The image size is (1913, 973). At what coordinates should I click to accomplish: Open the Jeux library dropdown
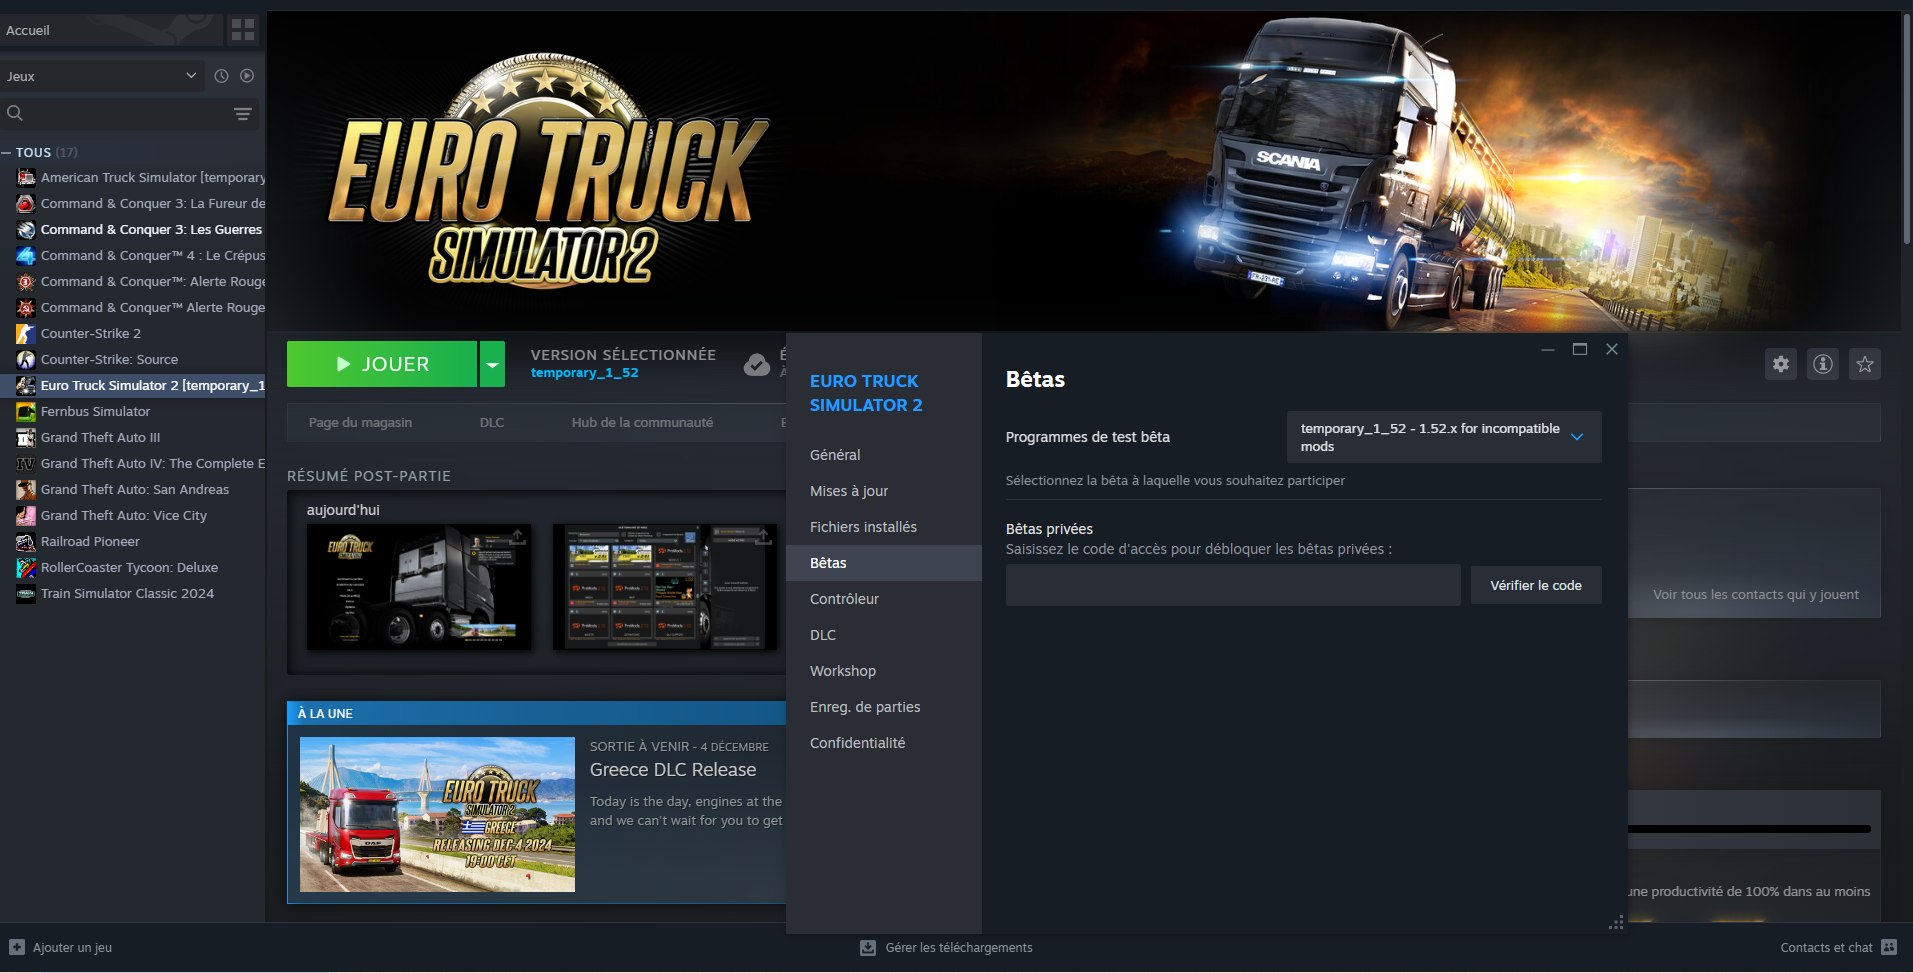100,76
